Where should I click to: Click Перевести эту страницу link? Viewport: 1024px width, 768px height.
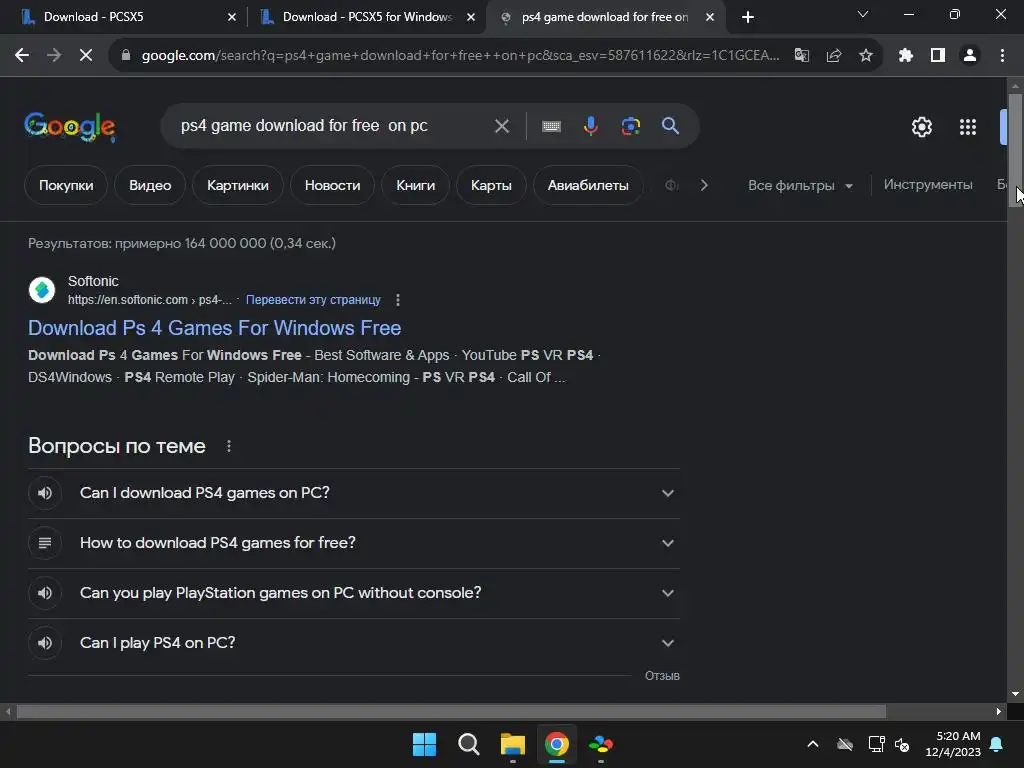click(x=313, y=300)
